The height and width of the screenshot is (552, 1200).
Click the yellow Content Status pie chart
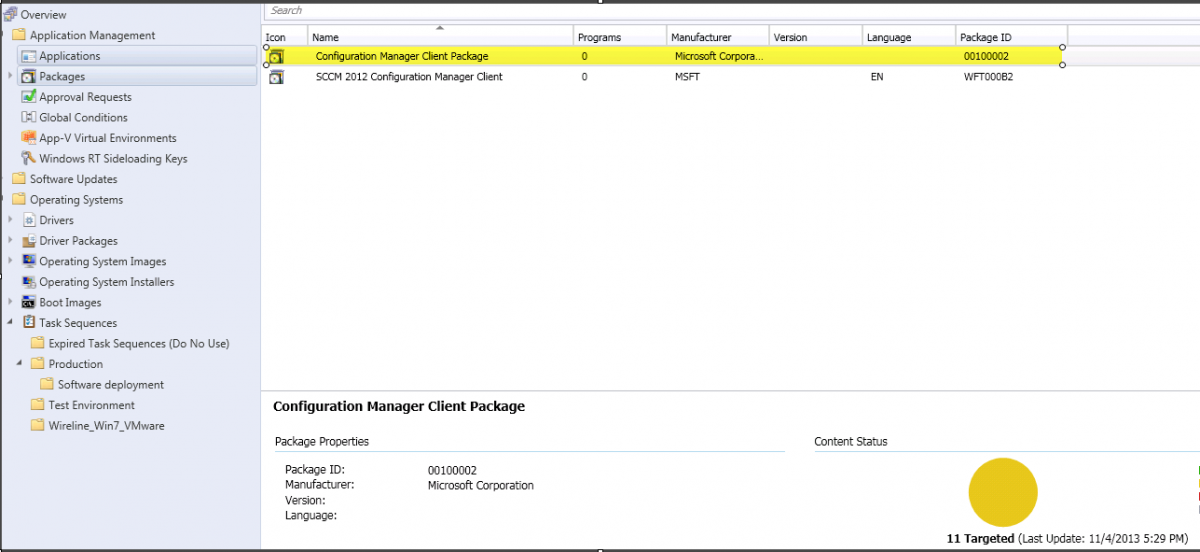pyautogui.click(x=1003, y=492)
